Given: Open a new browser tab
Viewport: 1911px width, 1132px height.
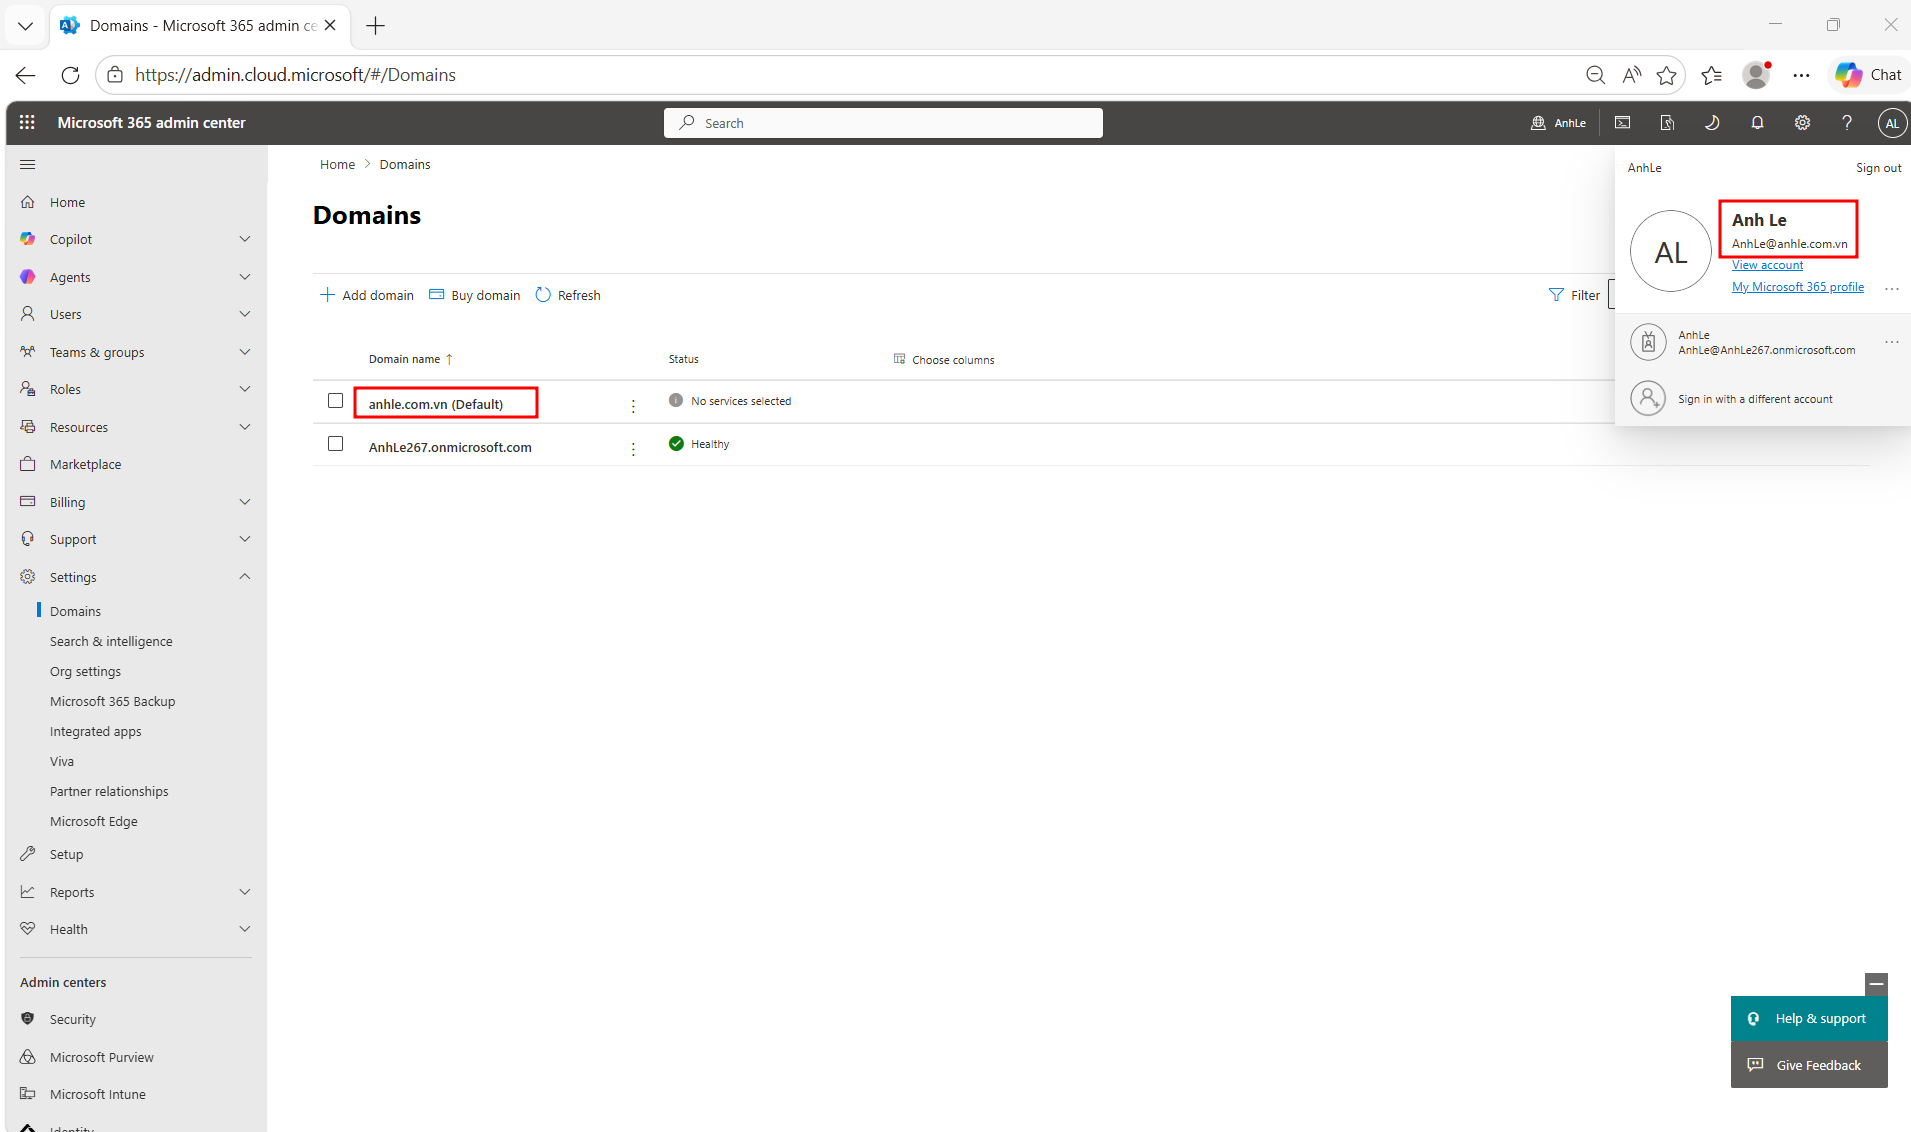Looking at the screenshot, I should click(376, 26).
